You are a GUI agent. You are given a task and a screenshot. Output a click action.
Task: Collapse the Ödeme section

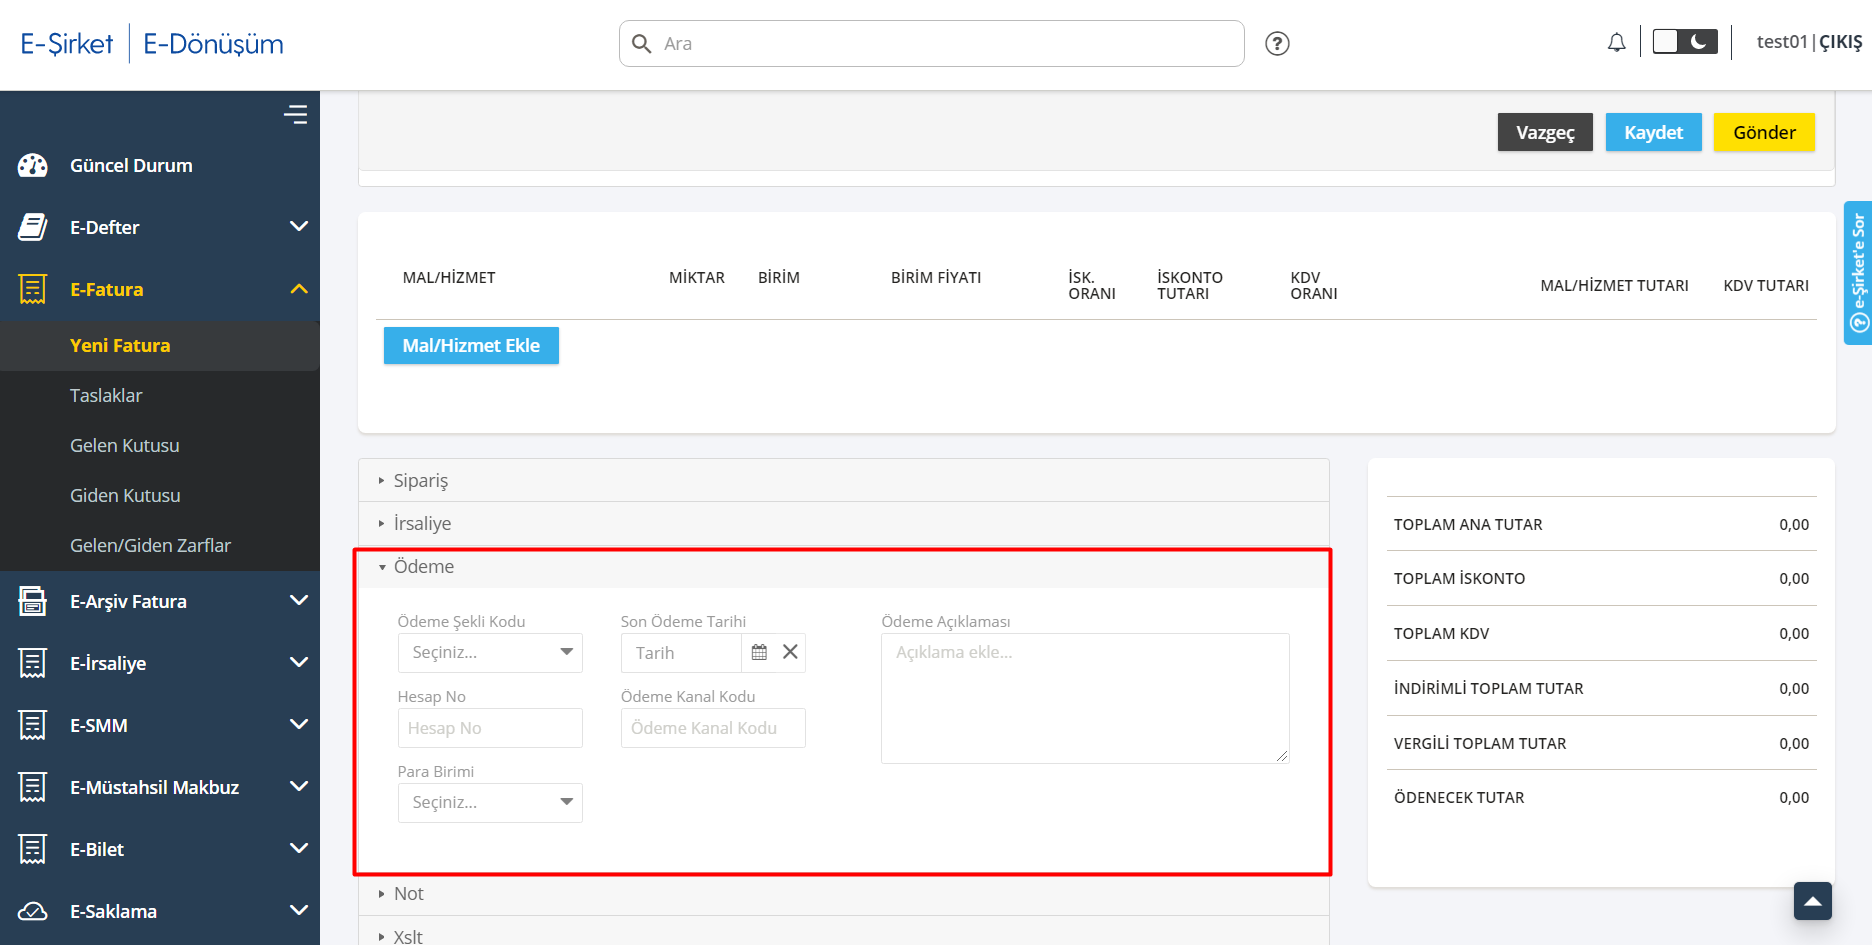pyautogui.click(x=844, y=567)
